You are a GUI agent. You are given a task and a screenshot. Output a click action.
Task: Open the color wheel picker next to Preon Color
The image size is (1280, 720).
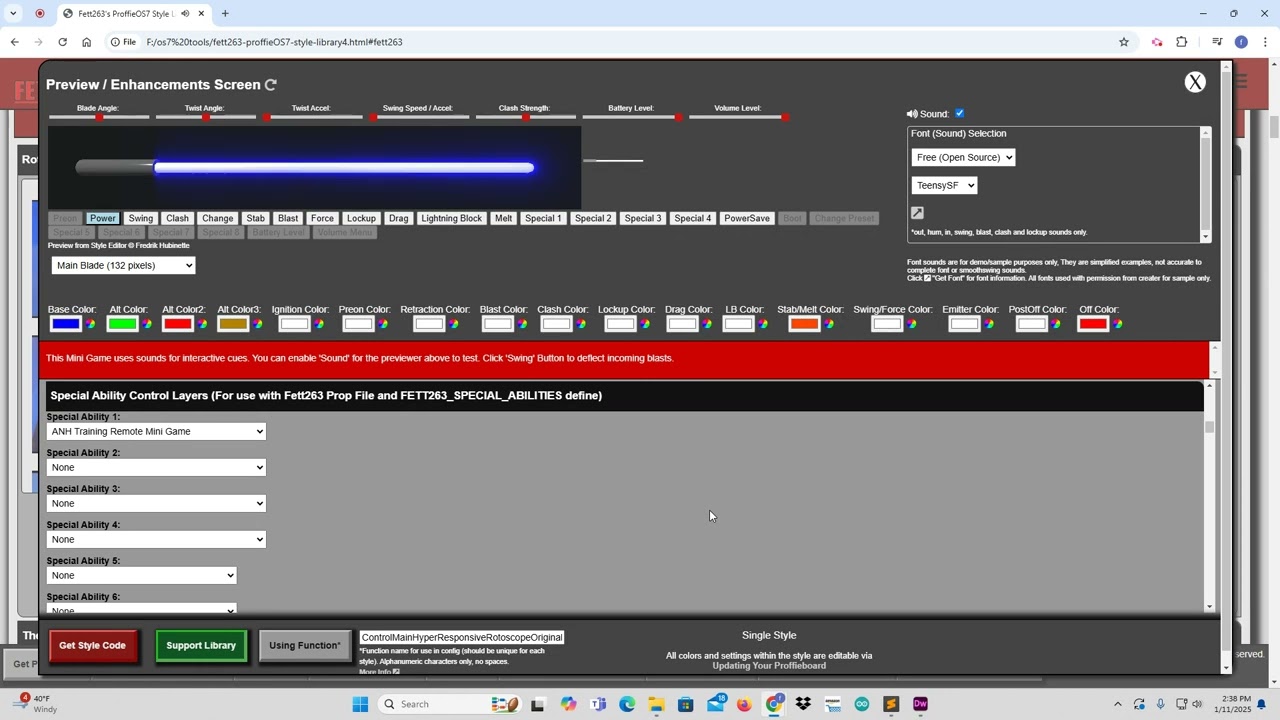(x=383, y=324)
